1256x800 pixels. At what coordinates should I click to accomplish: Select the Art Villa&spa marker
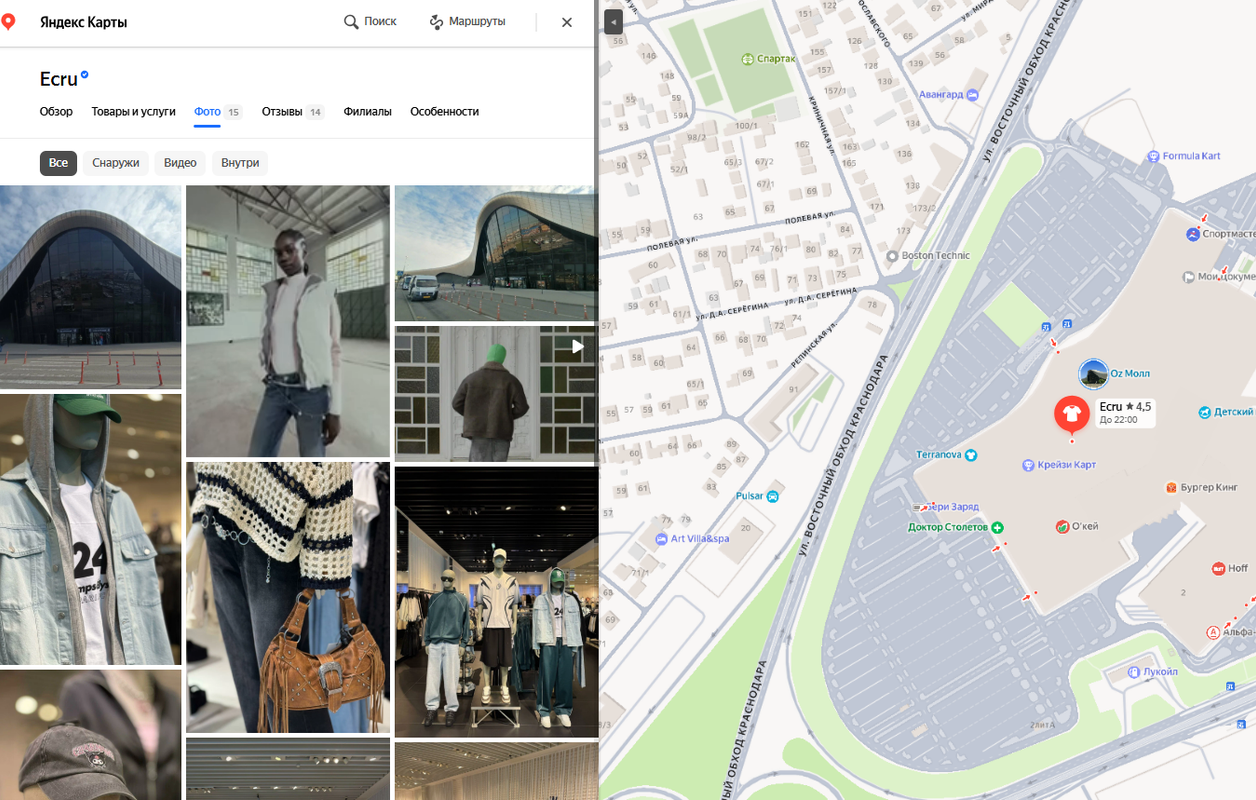click(x=661, y=539)
